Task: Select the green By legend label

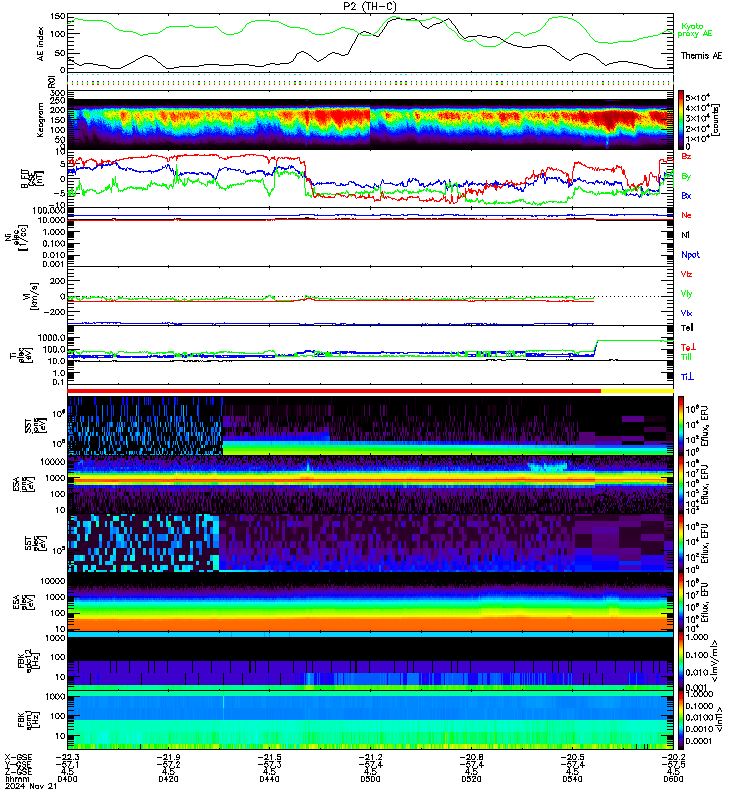Action: [x=686, y=176]
